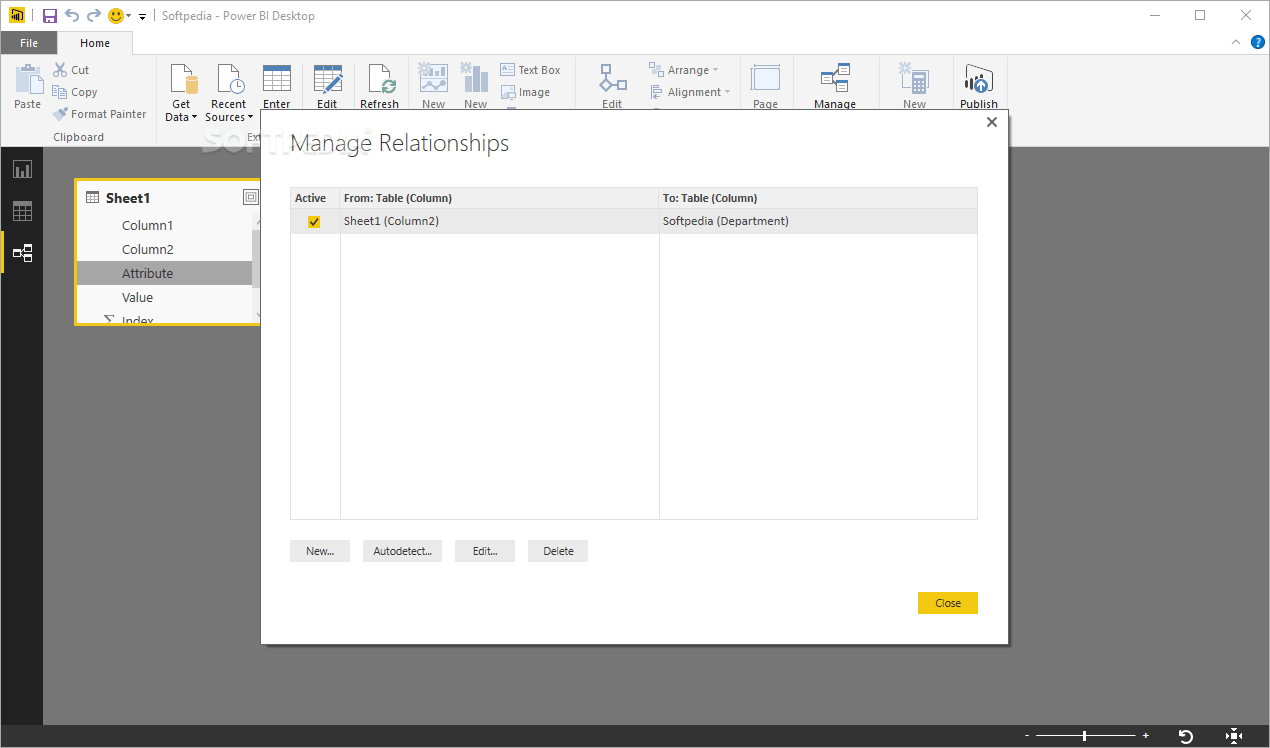1270x748 pixels.
Task: Select Relationships view in sidebar
Action: [x=22, y=253]
